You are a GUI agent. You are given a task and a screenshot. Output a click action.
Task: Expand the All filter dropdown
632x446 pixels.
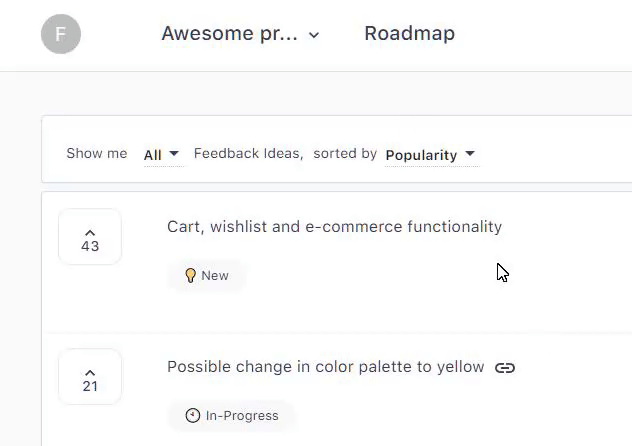[161, 154]
